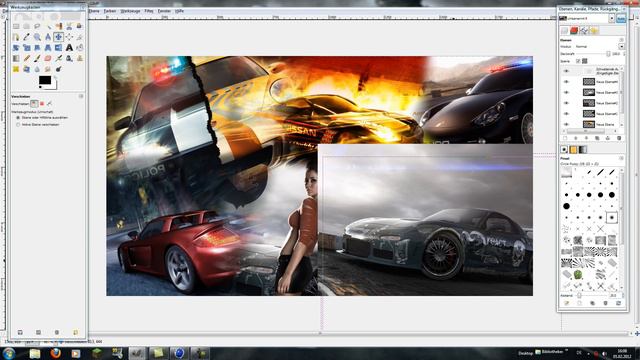Screen dimensions: 640x360
Task: Open the image selector dropdown in dock
Action: tap(611, 18)
